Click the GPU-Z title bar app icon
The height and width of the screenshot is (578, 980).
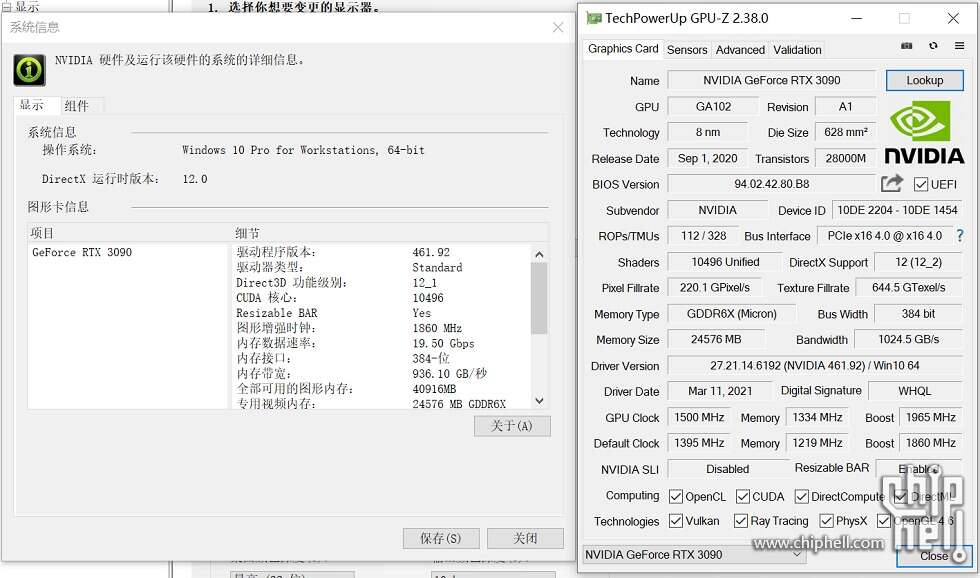click(x=594, y=18)
